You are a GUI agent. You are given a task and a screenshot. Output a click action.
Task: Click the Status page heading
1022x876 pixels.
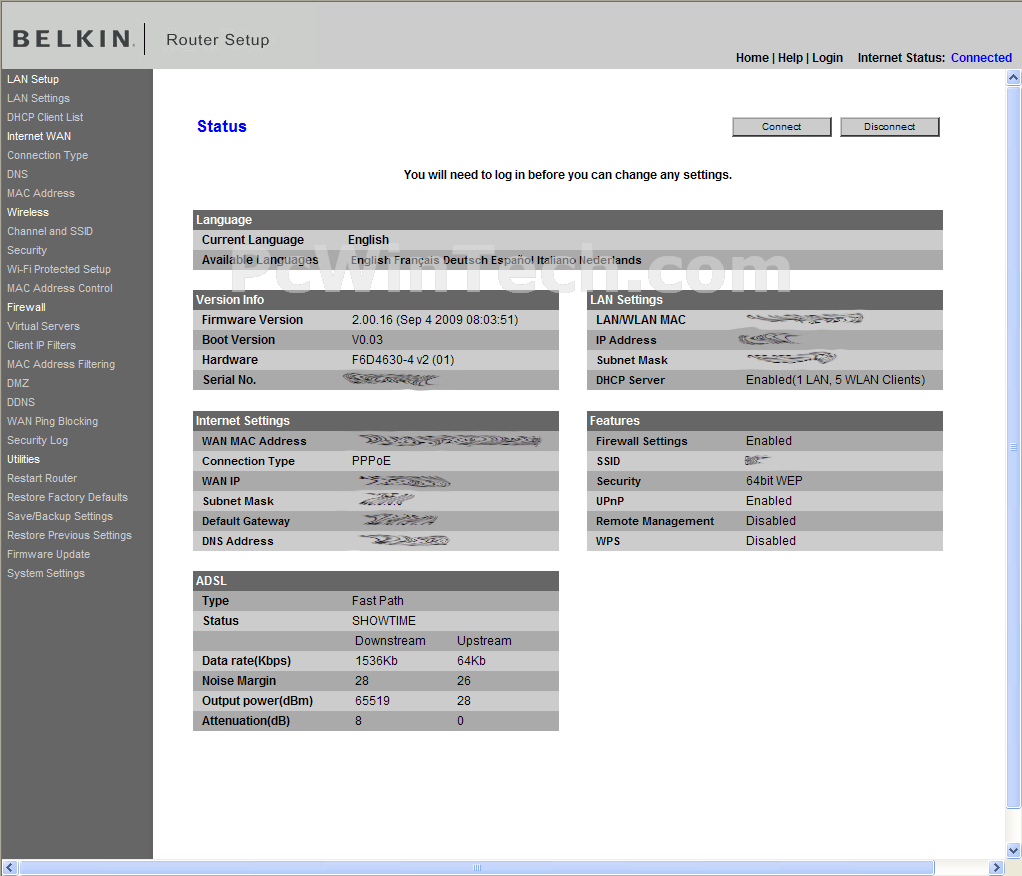click(x=222, y=126)
